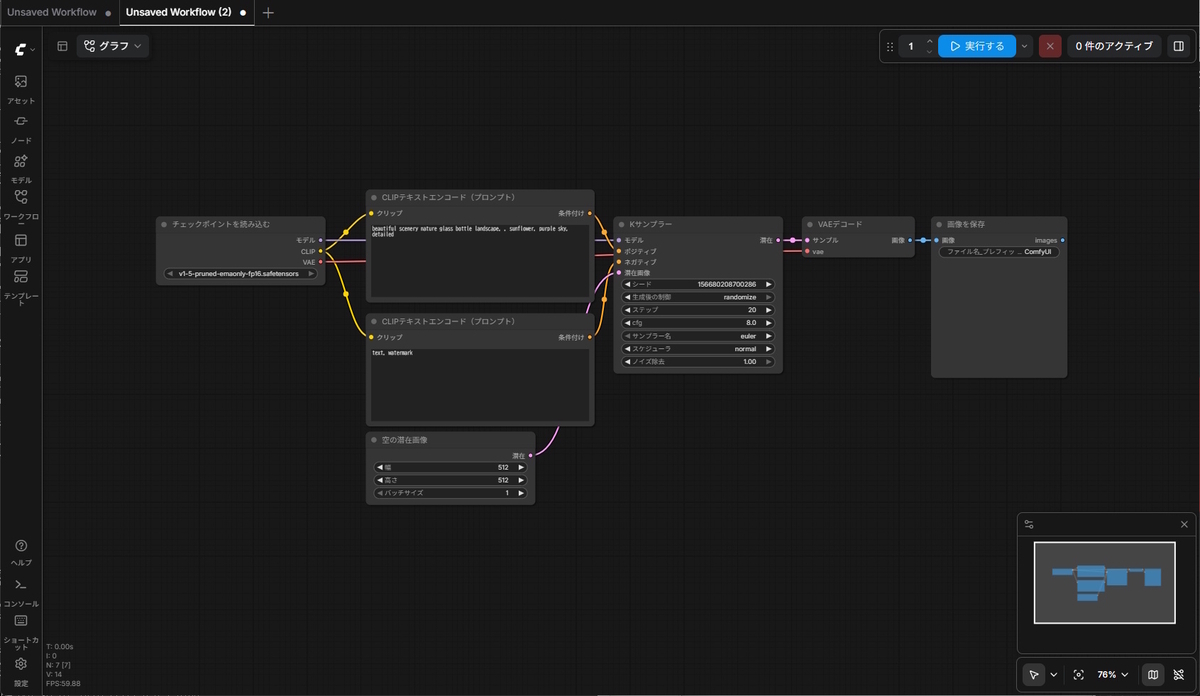Toggle link visibility in canvas toolbar
The height and width of the screenshot is (696, 1200).
pos(1178,675)
